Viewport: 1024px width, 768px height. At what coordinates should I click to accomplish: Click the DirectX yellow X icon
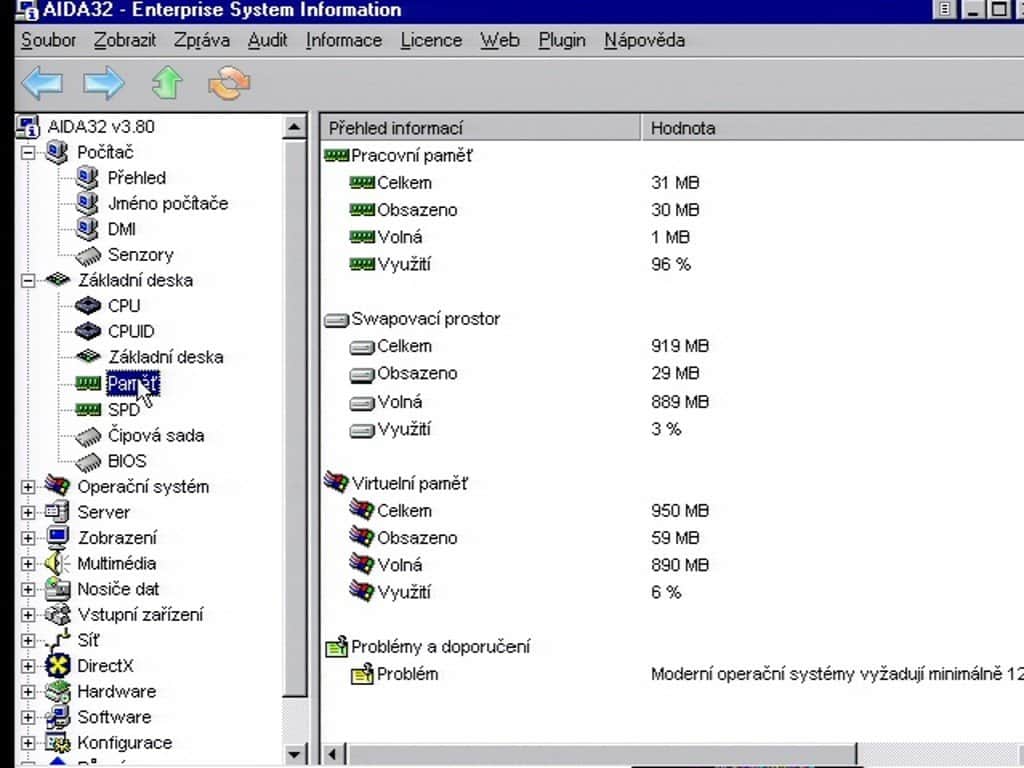pyautogui.click(x=57, y=665)
